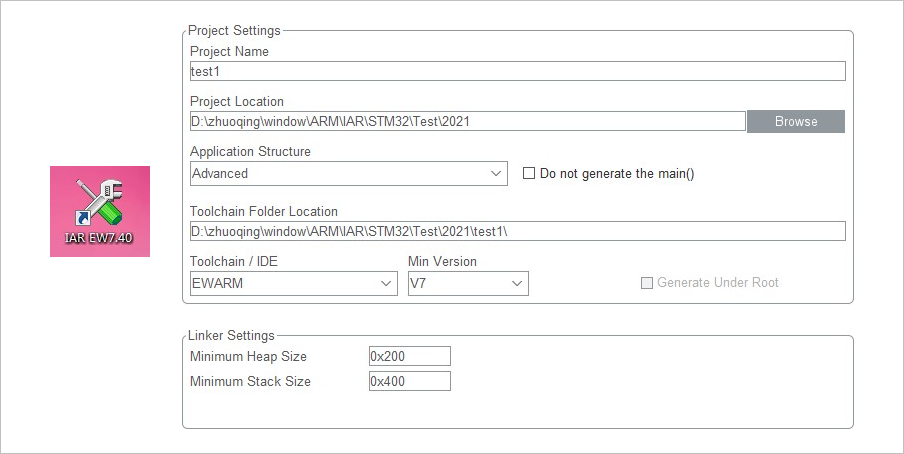
Task: Click the chevron arrow of Application Structure combo
Action: [x=496, y=174]
